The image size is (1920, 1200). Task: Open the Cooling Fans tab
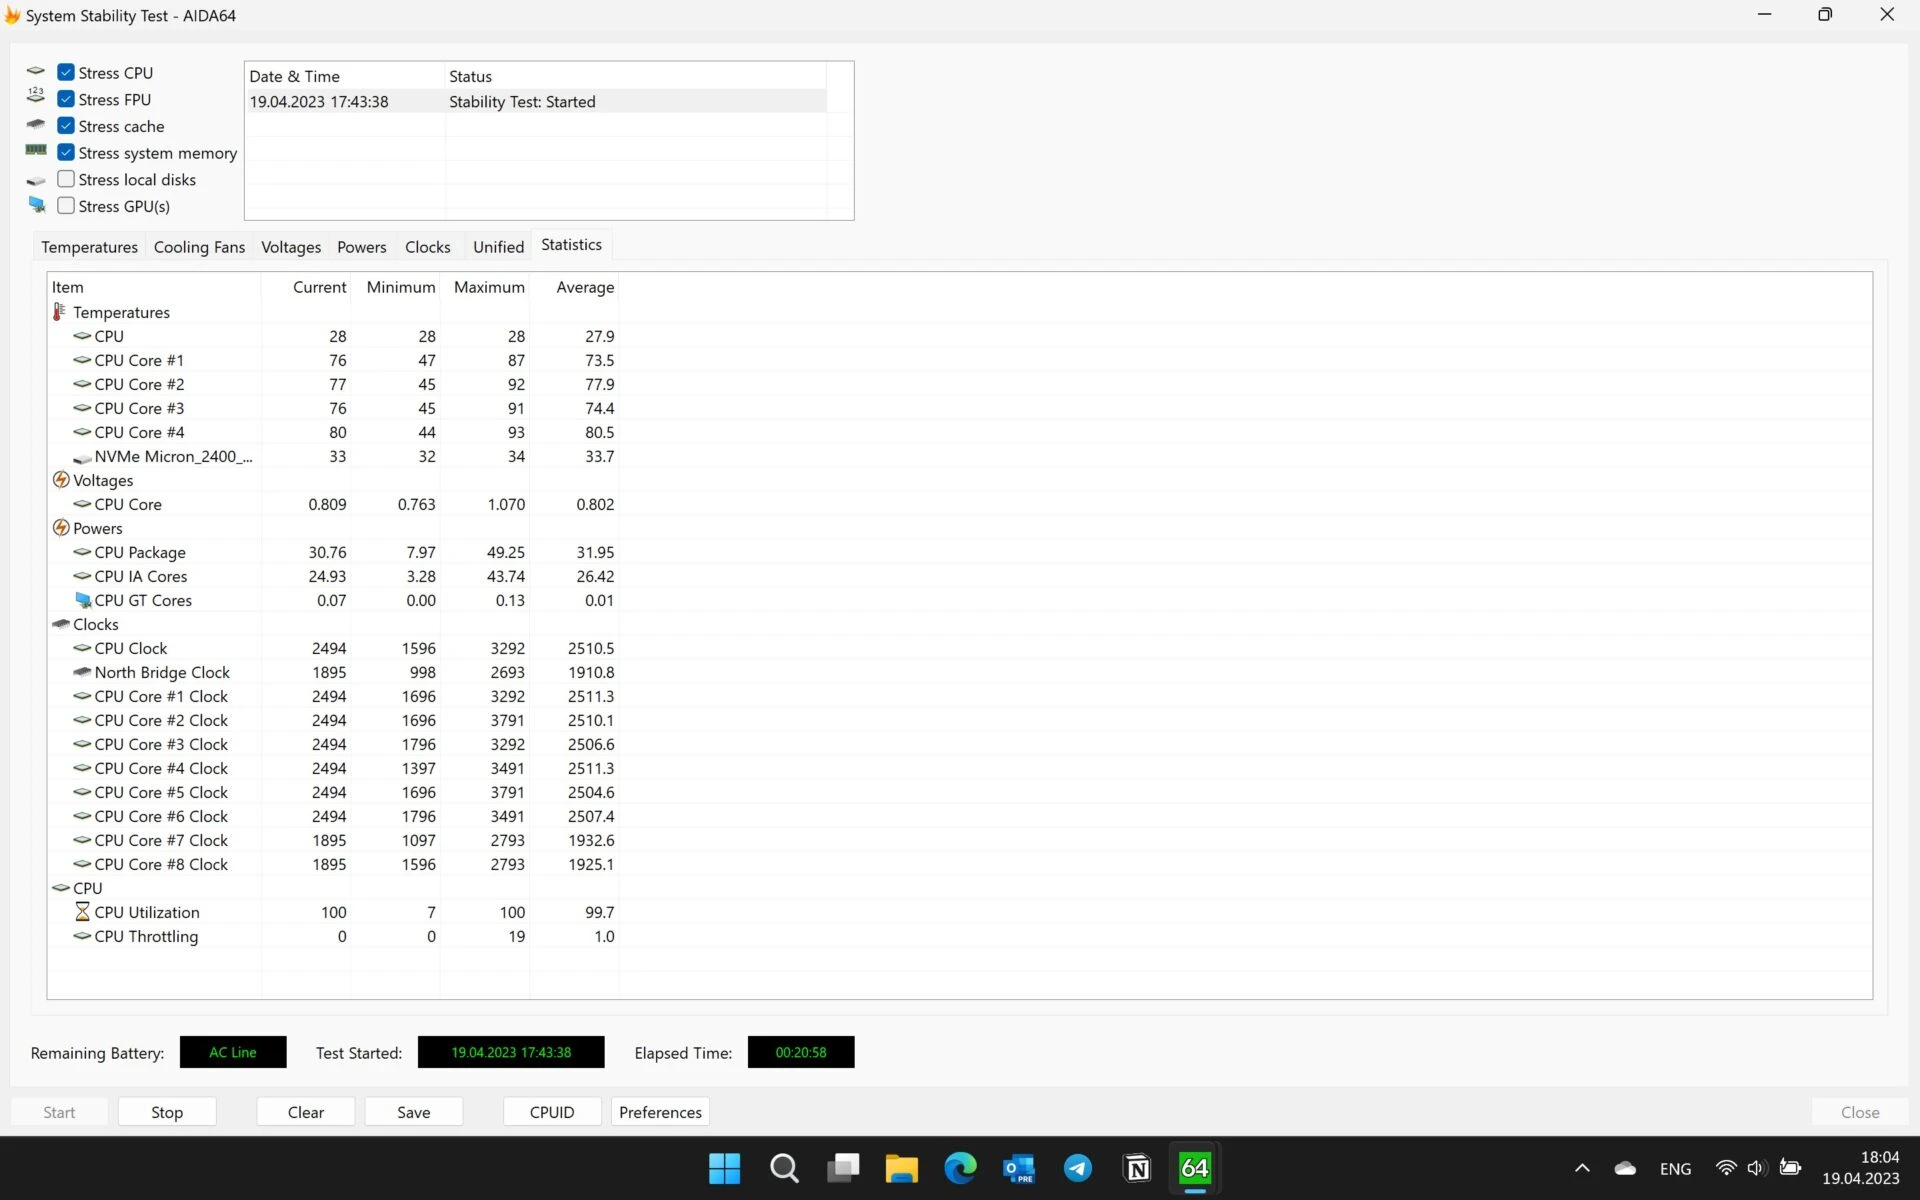click(x=199, y=247)
